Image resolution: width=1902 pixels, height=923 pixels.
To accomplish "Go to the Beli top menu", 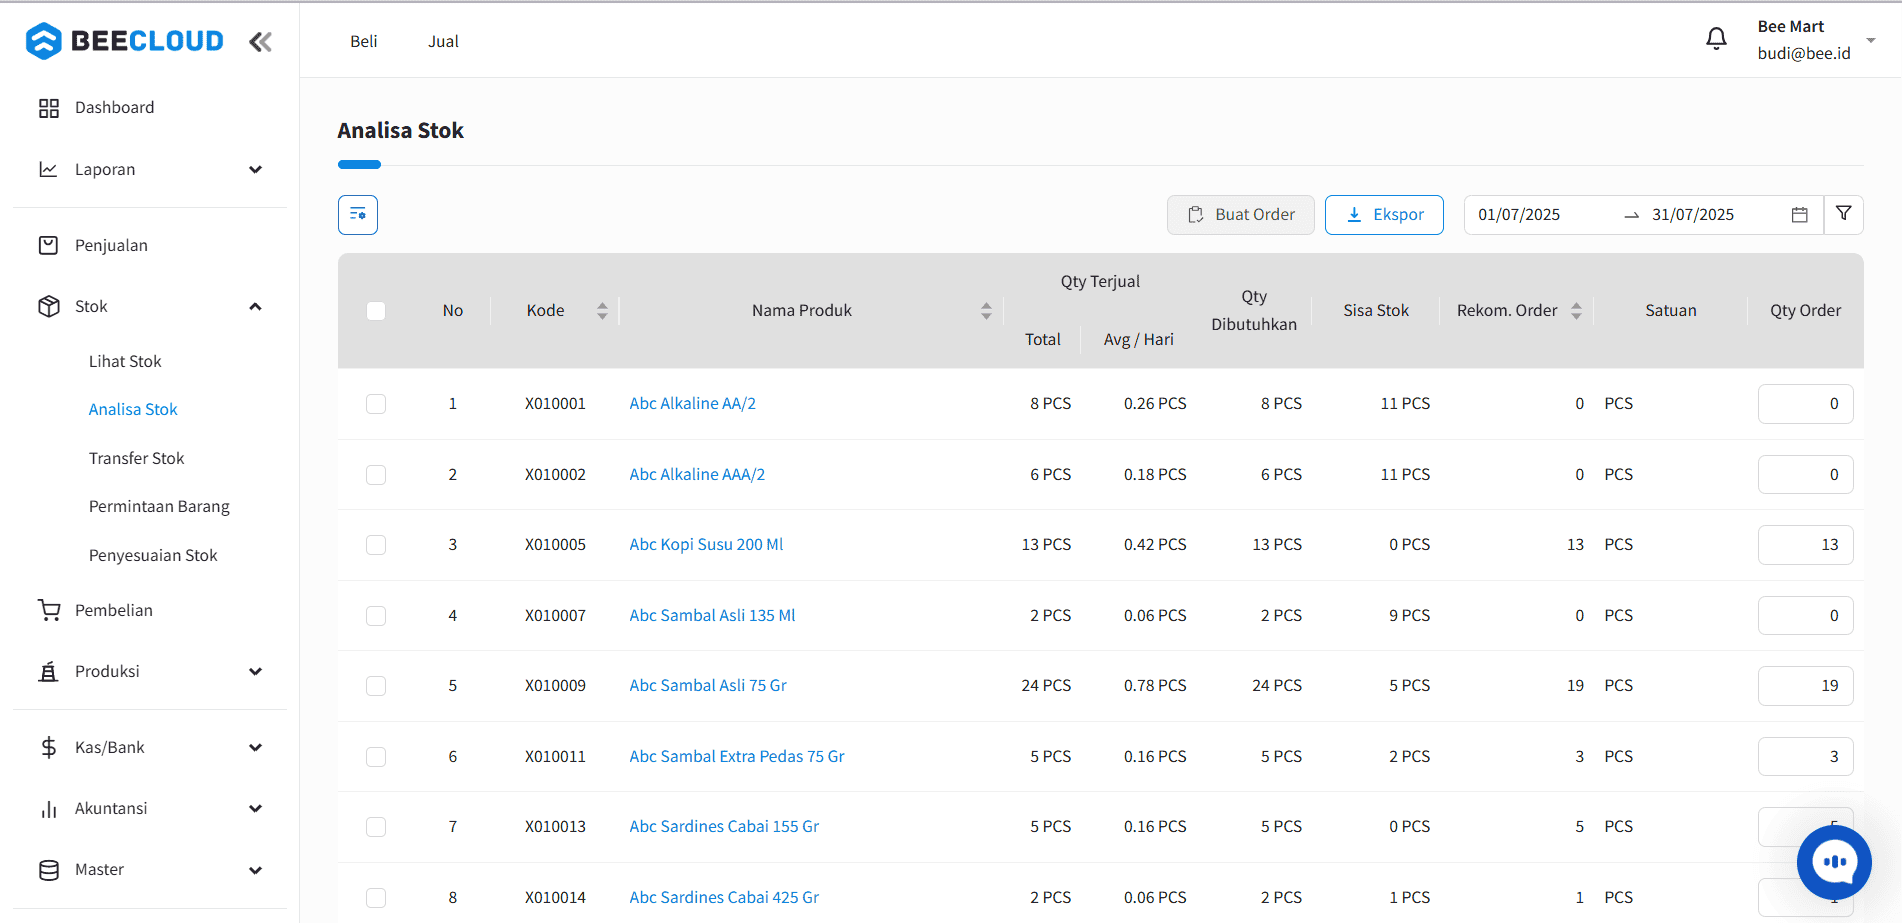I will 363,41.
